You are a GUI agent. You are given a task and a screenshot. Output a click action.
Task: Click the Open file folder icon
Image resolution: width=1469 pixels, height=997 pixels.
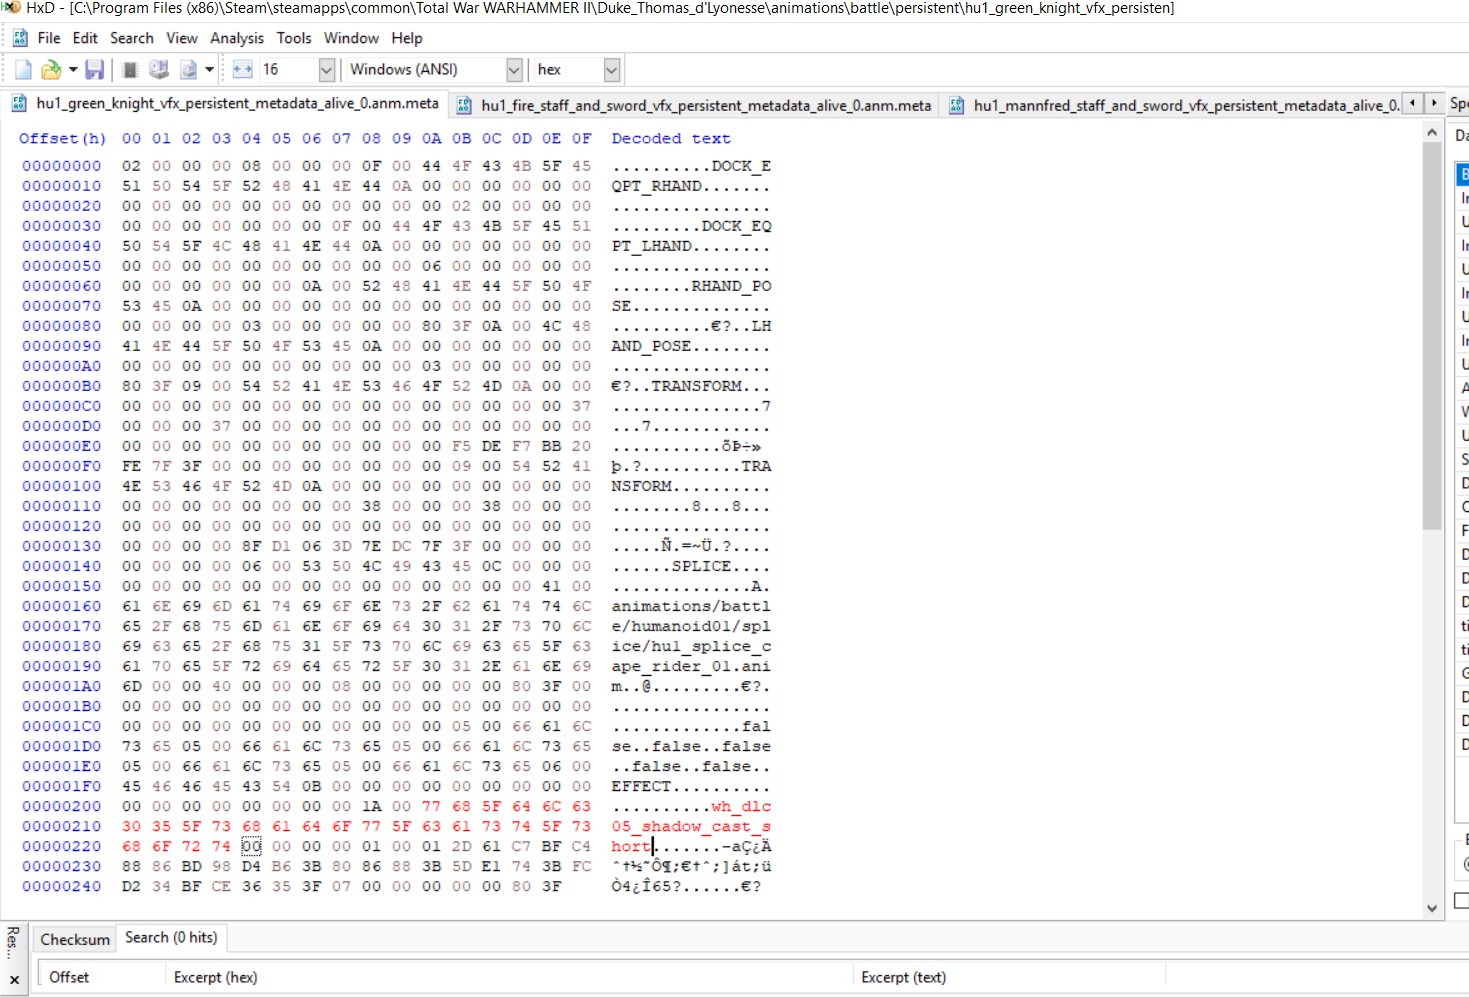tap(51, 70)
